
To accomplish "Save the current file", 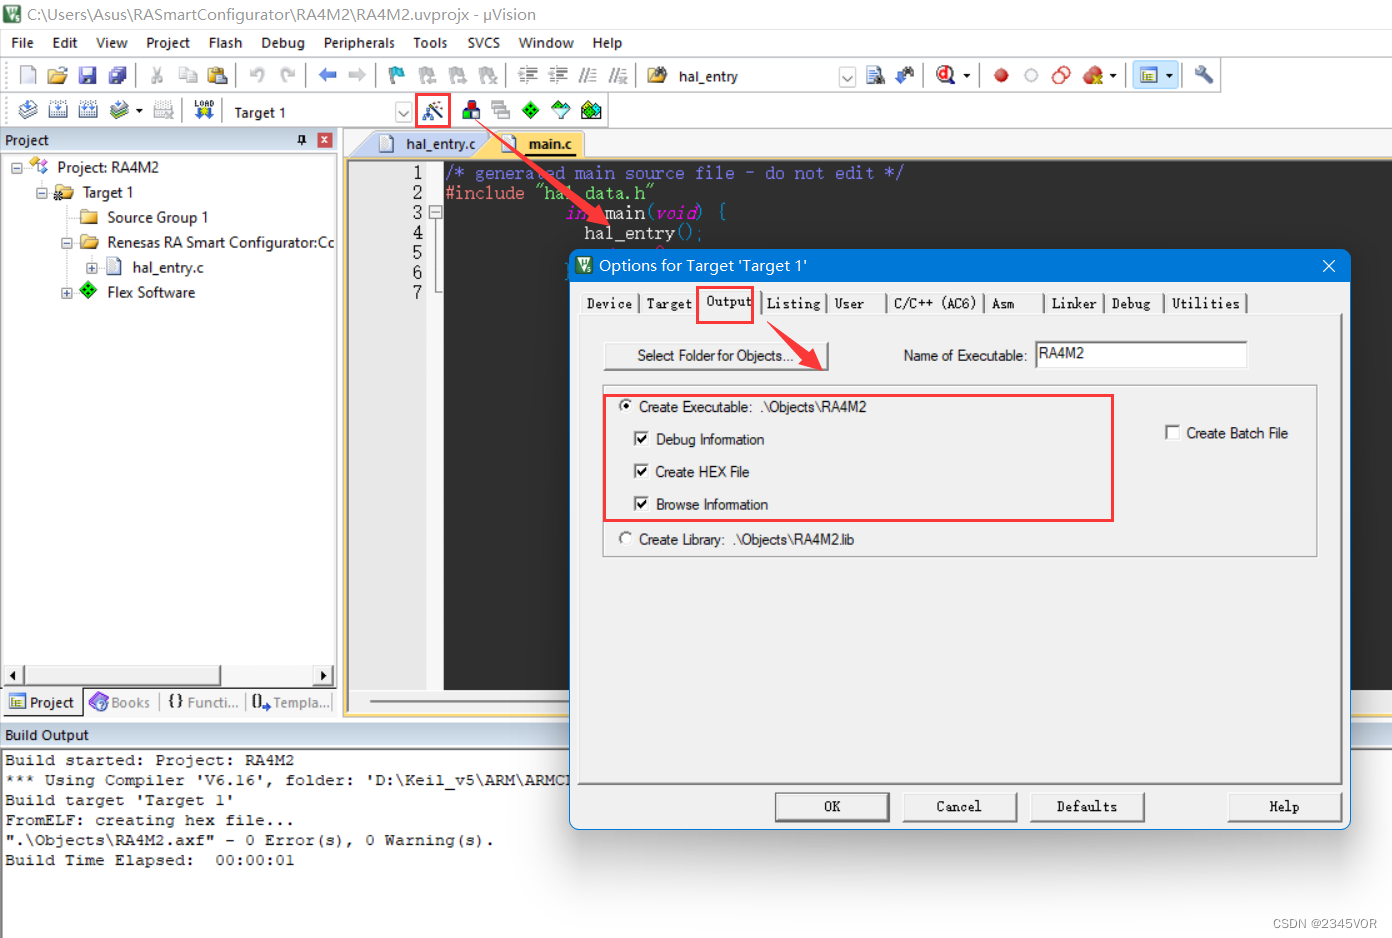I will click(87, 75).
